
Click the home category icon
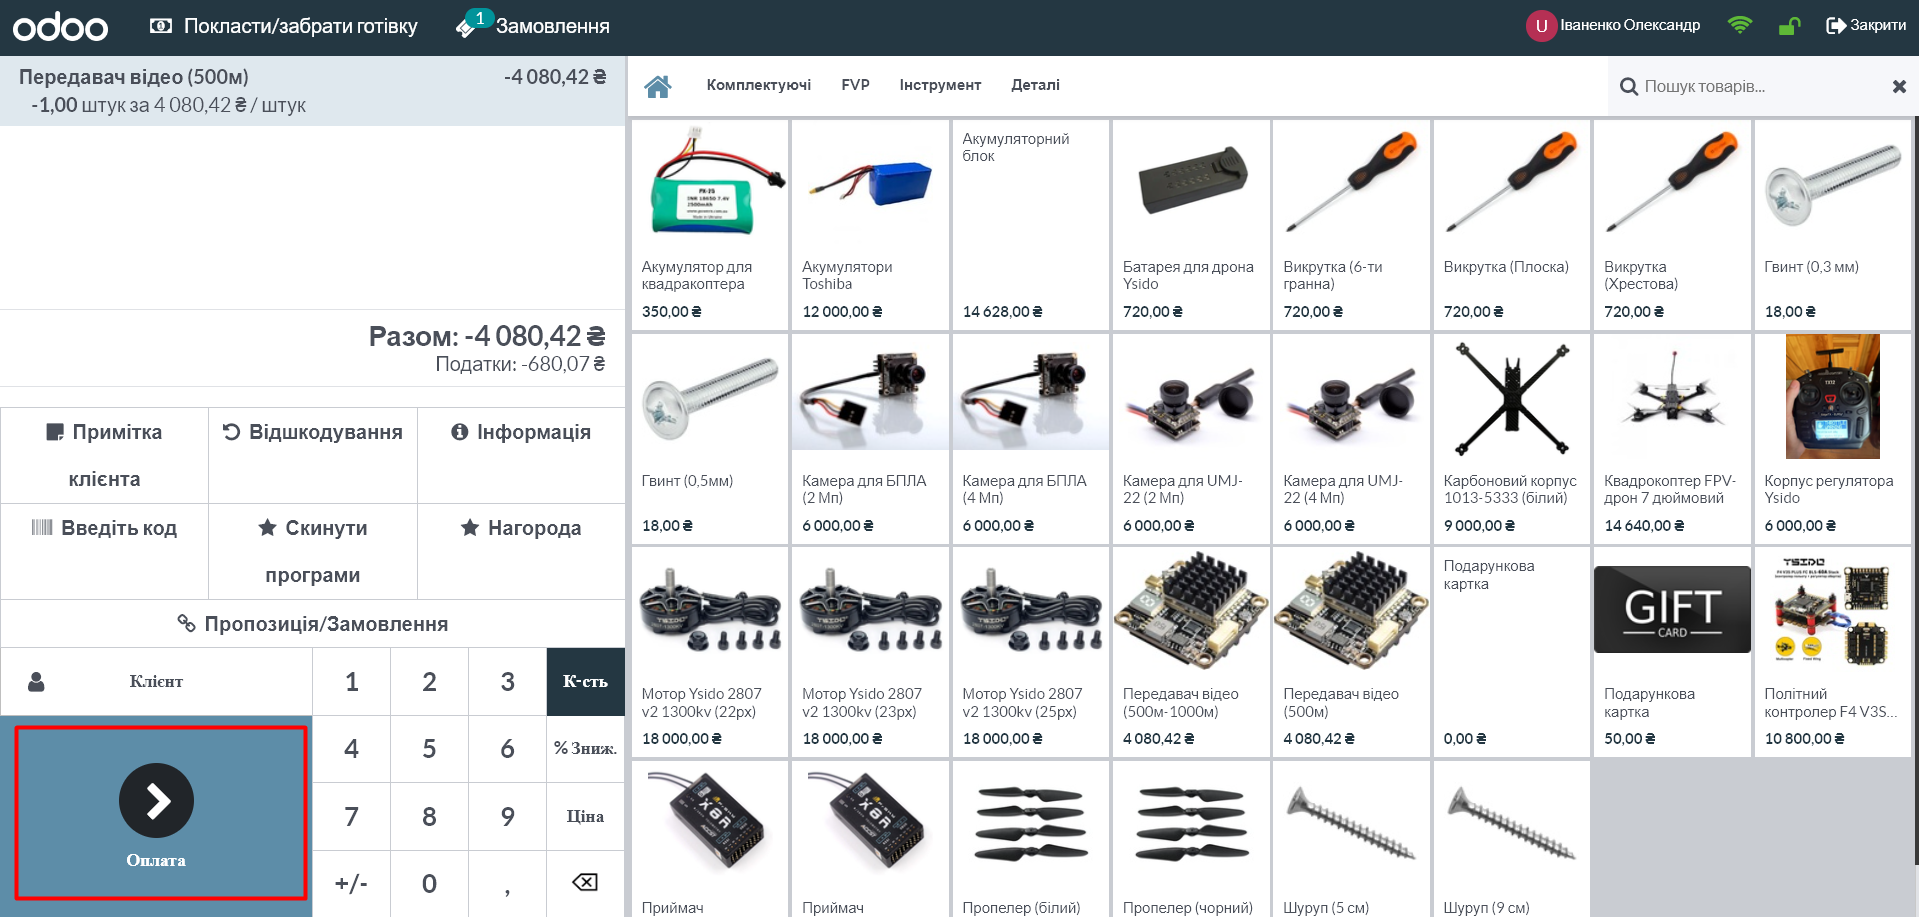point(657,86)
